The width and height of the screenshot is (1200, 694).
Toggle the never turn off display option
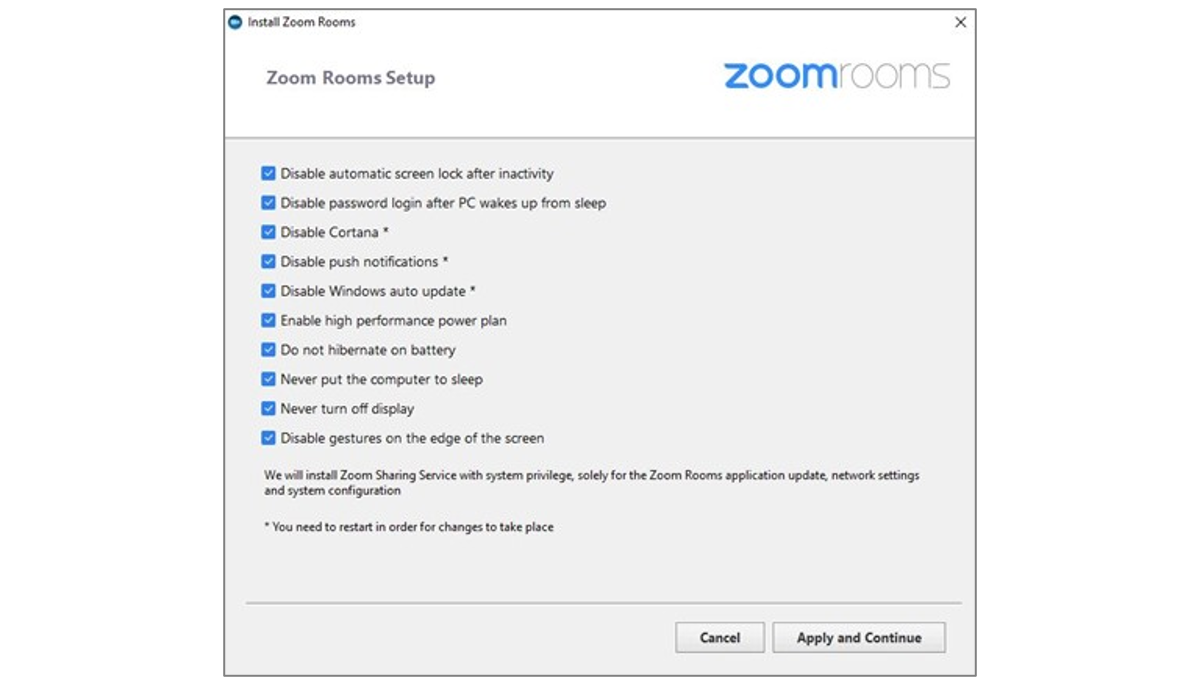pos(268,408)
